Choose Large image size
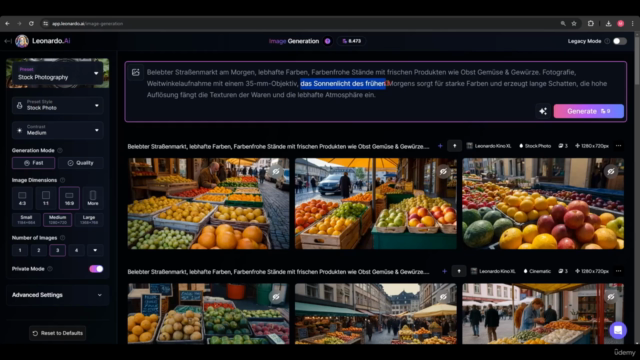 [x=89, y=220]
